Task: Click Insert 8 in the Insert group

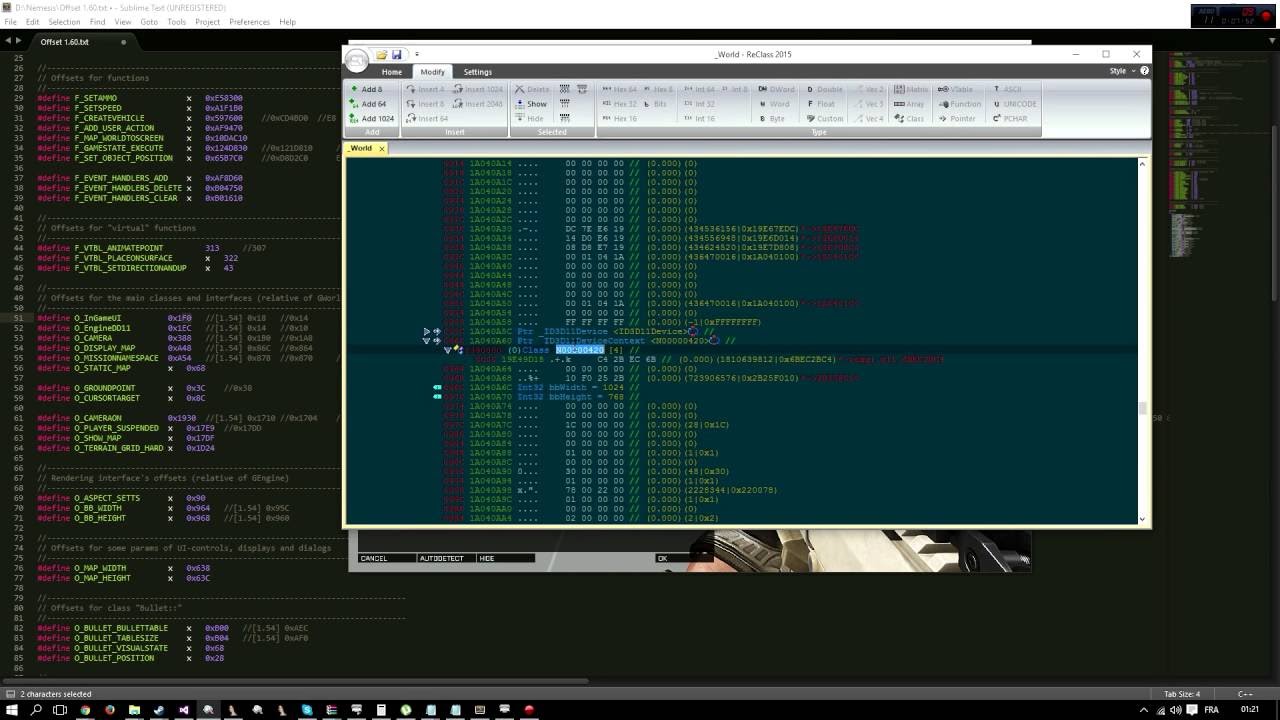Action: [x=425, y=104]
